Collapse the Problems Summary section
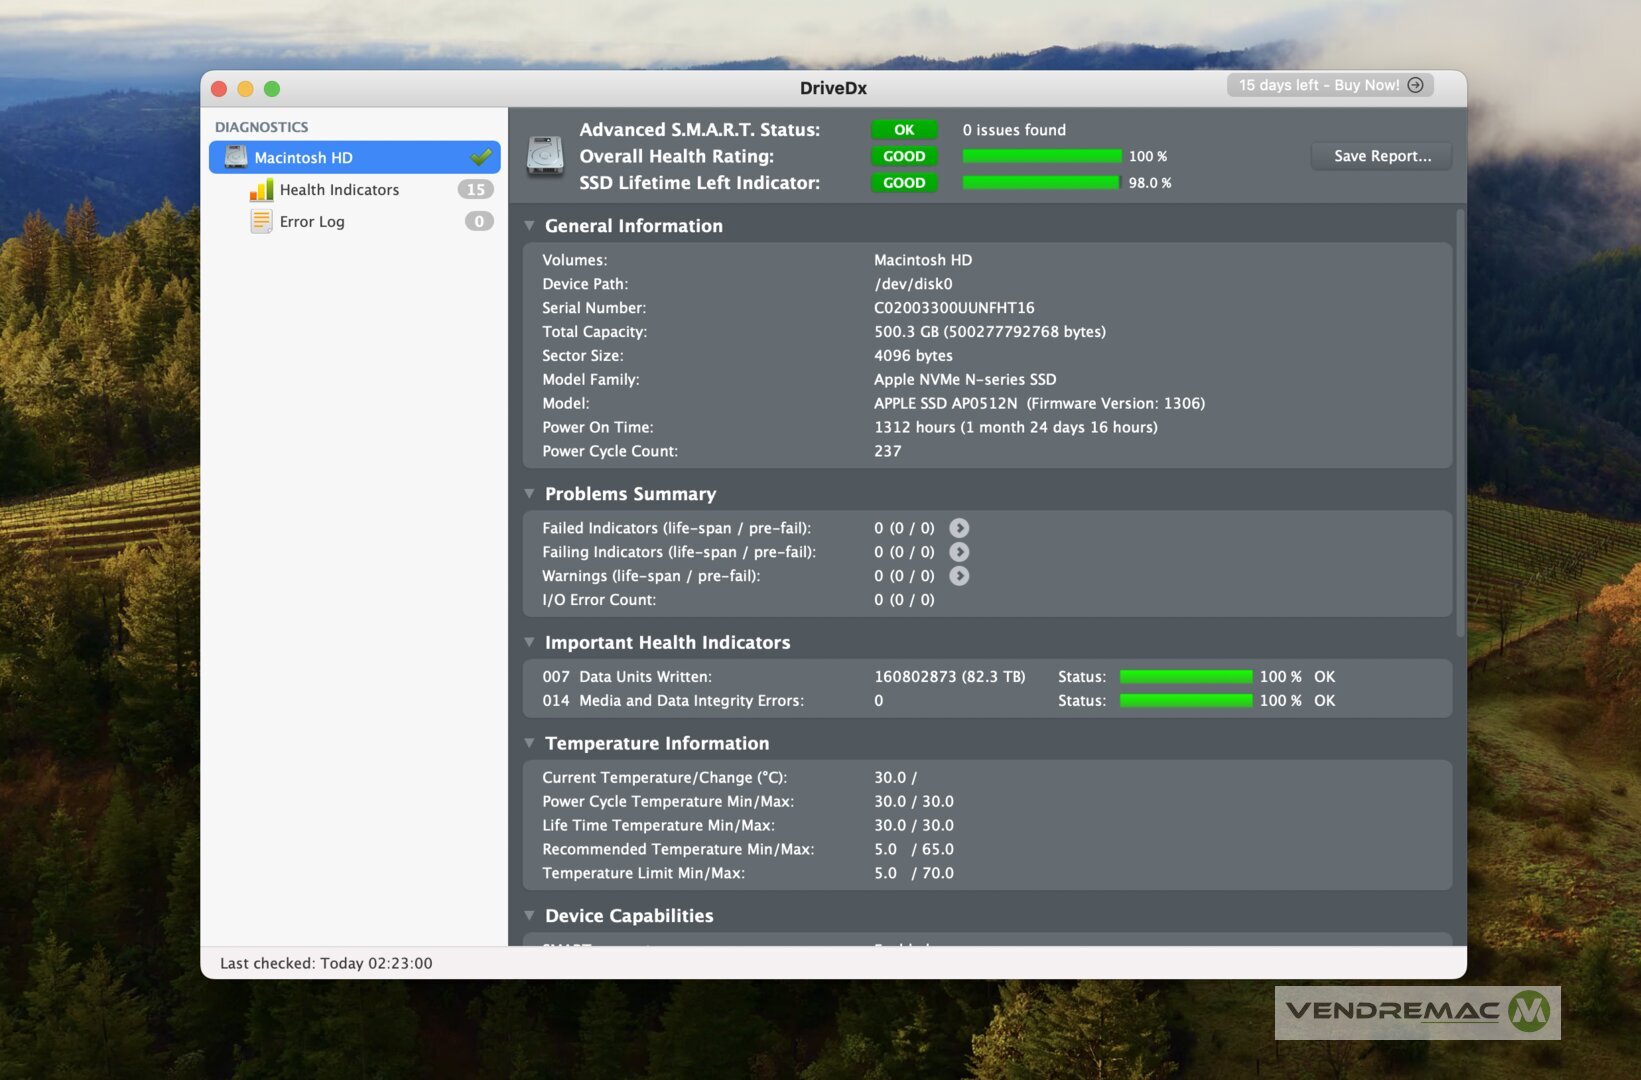This screenshot has width=1641, height=1080. coord(530,494)
